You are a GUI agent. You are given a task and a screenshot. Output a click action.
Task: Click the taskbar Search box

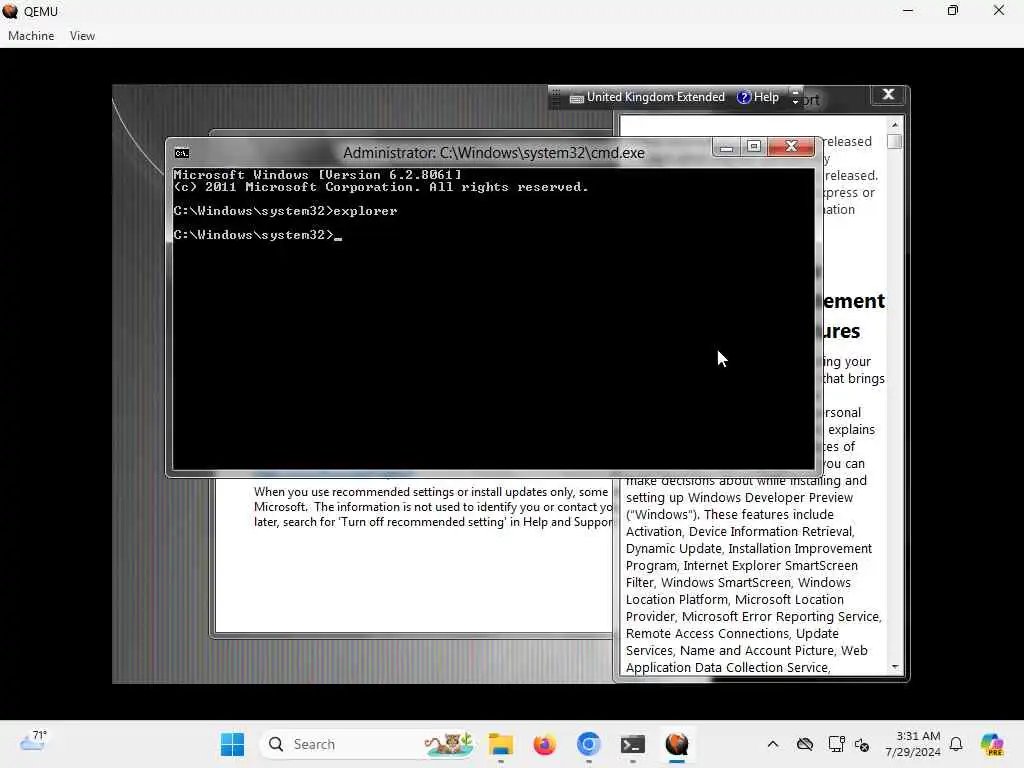[367, 744]
